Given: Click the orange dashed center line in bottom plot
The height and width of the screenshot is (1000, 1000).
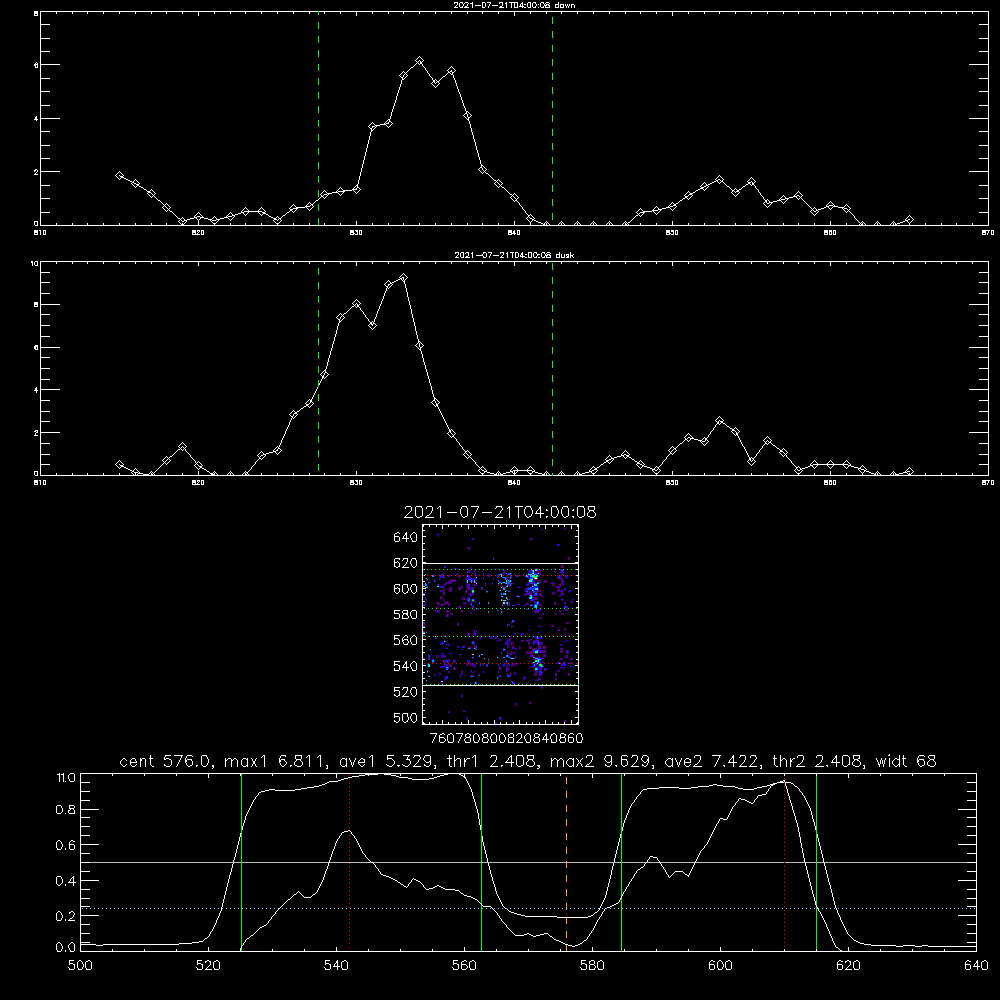Looking at the screenshot, I should (x=566, y=862).
